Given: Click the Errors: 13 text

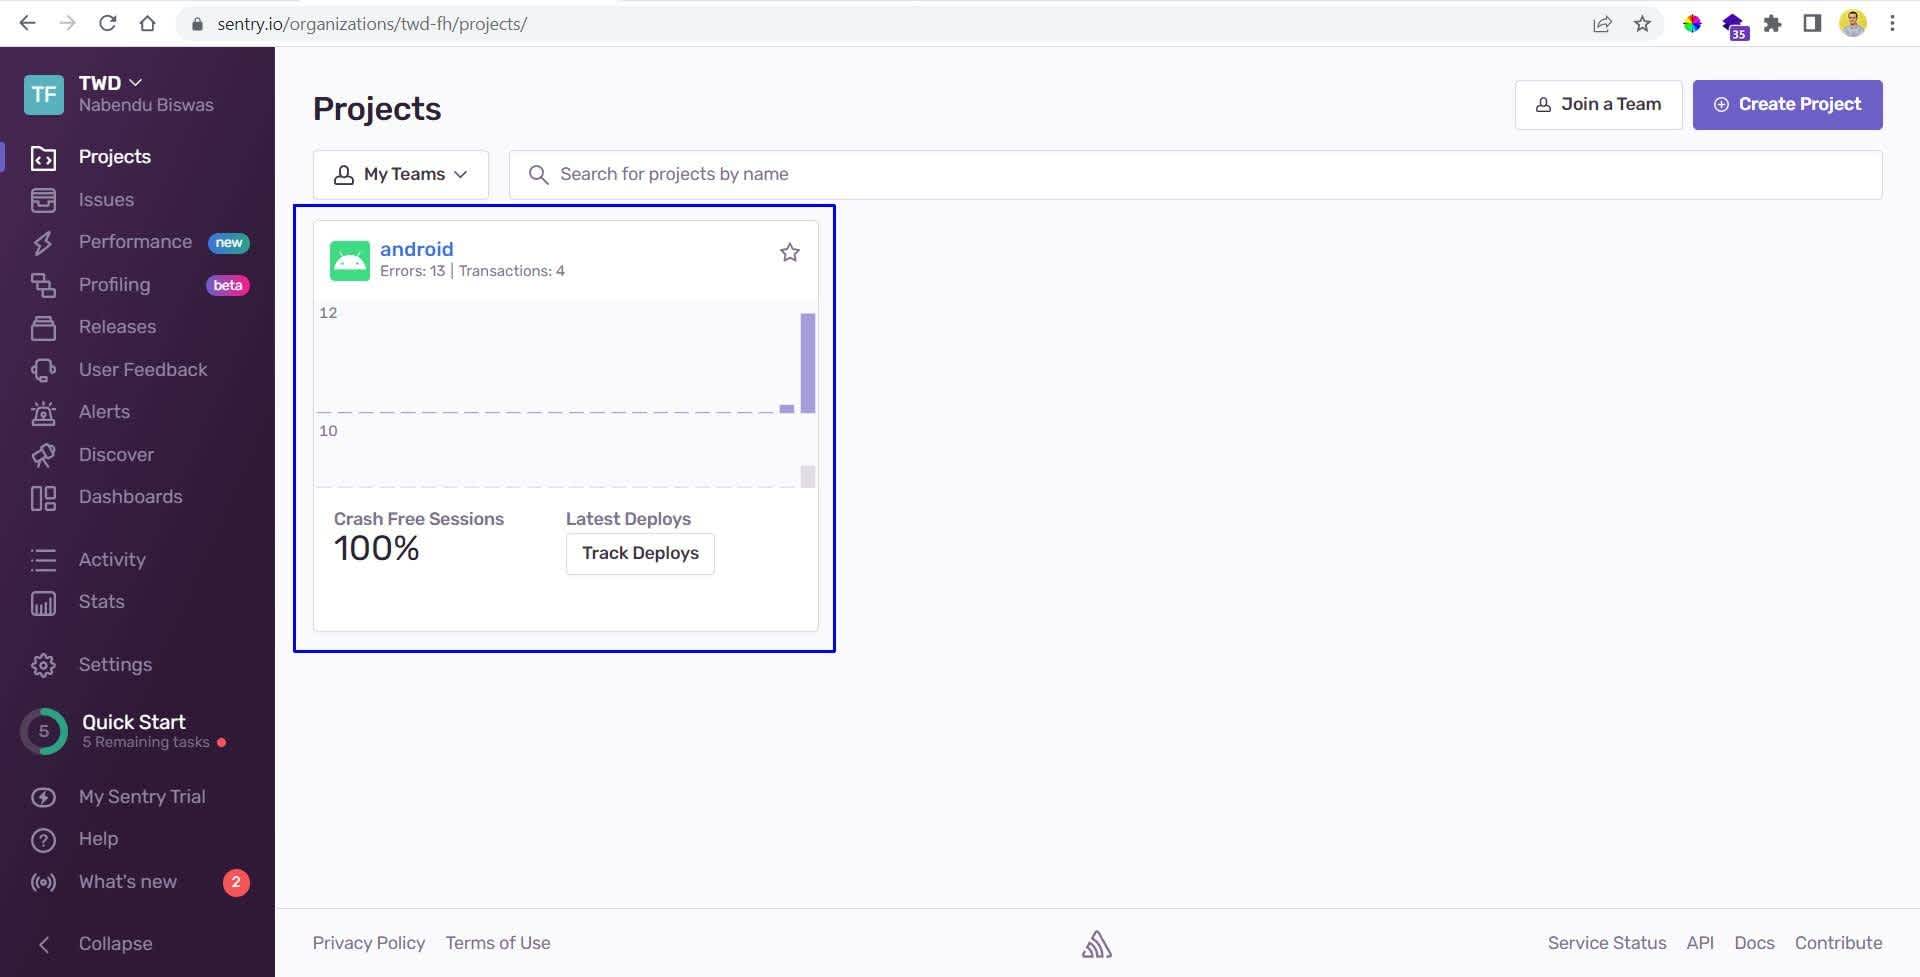Looking at the screenshot, I should click(412, 271).
